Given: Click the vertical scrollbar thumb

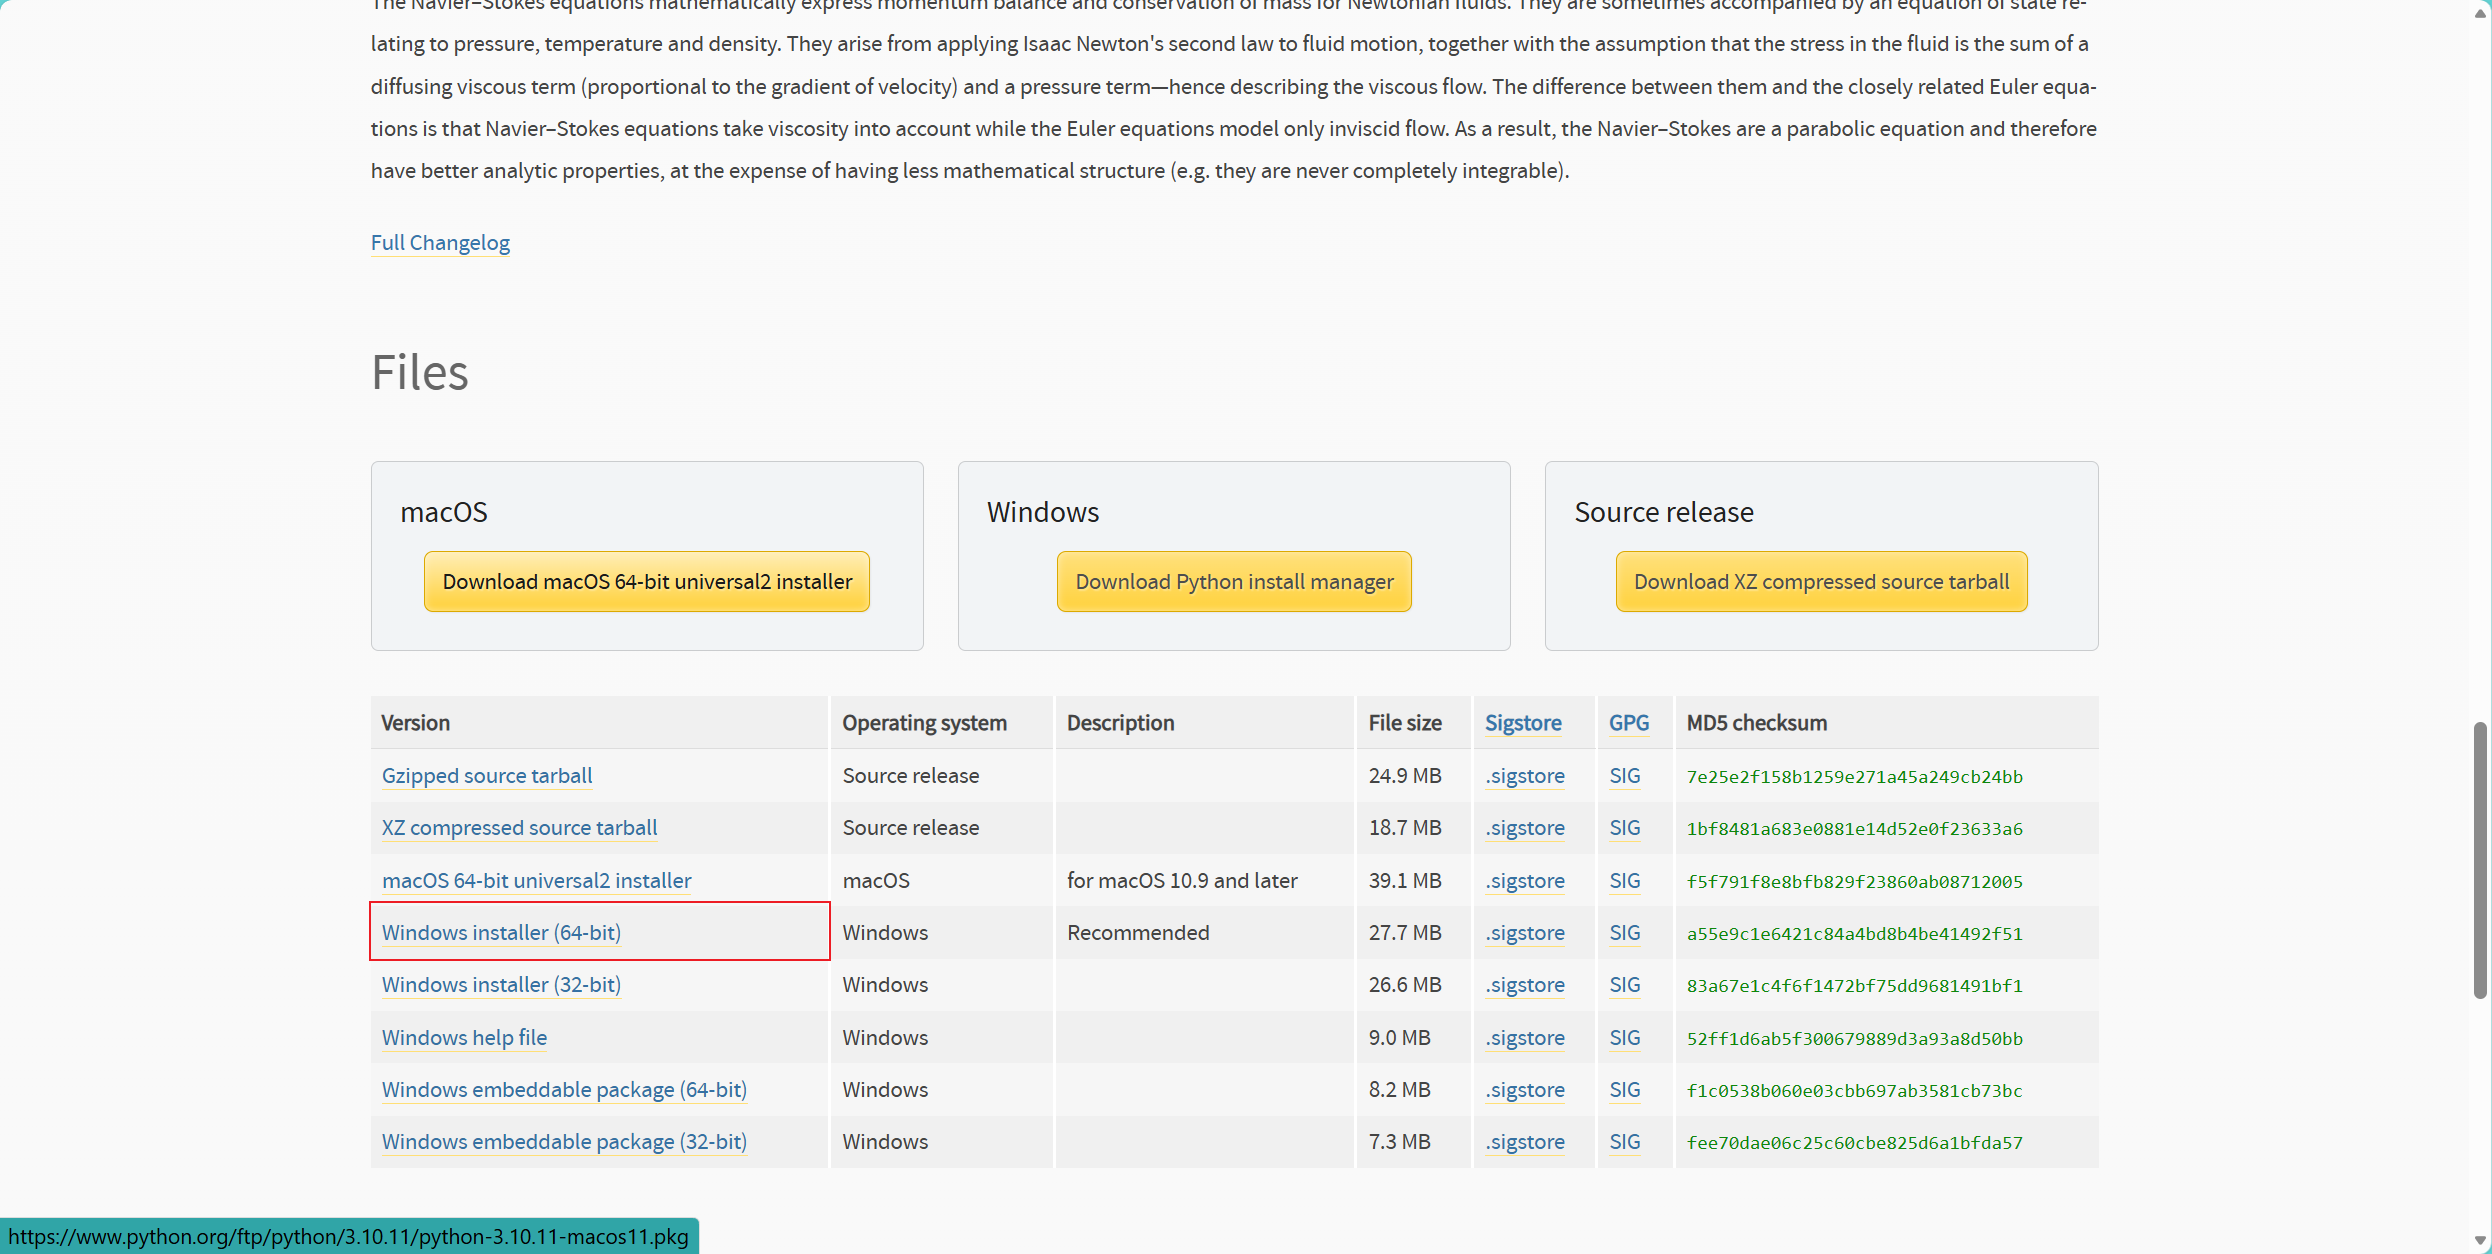Looking at the screenshot, I should 2479,860.
